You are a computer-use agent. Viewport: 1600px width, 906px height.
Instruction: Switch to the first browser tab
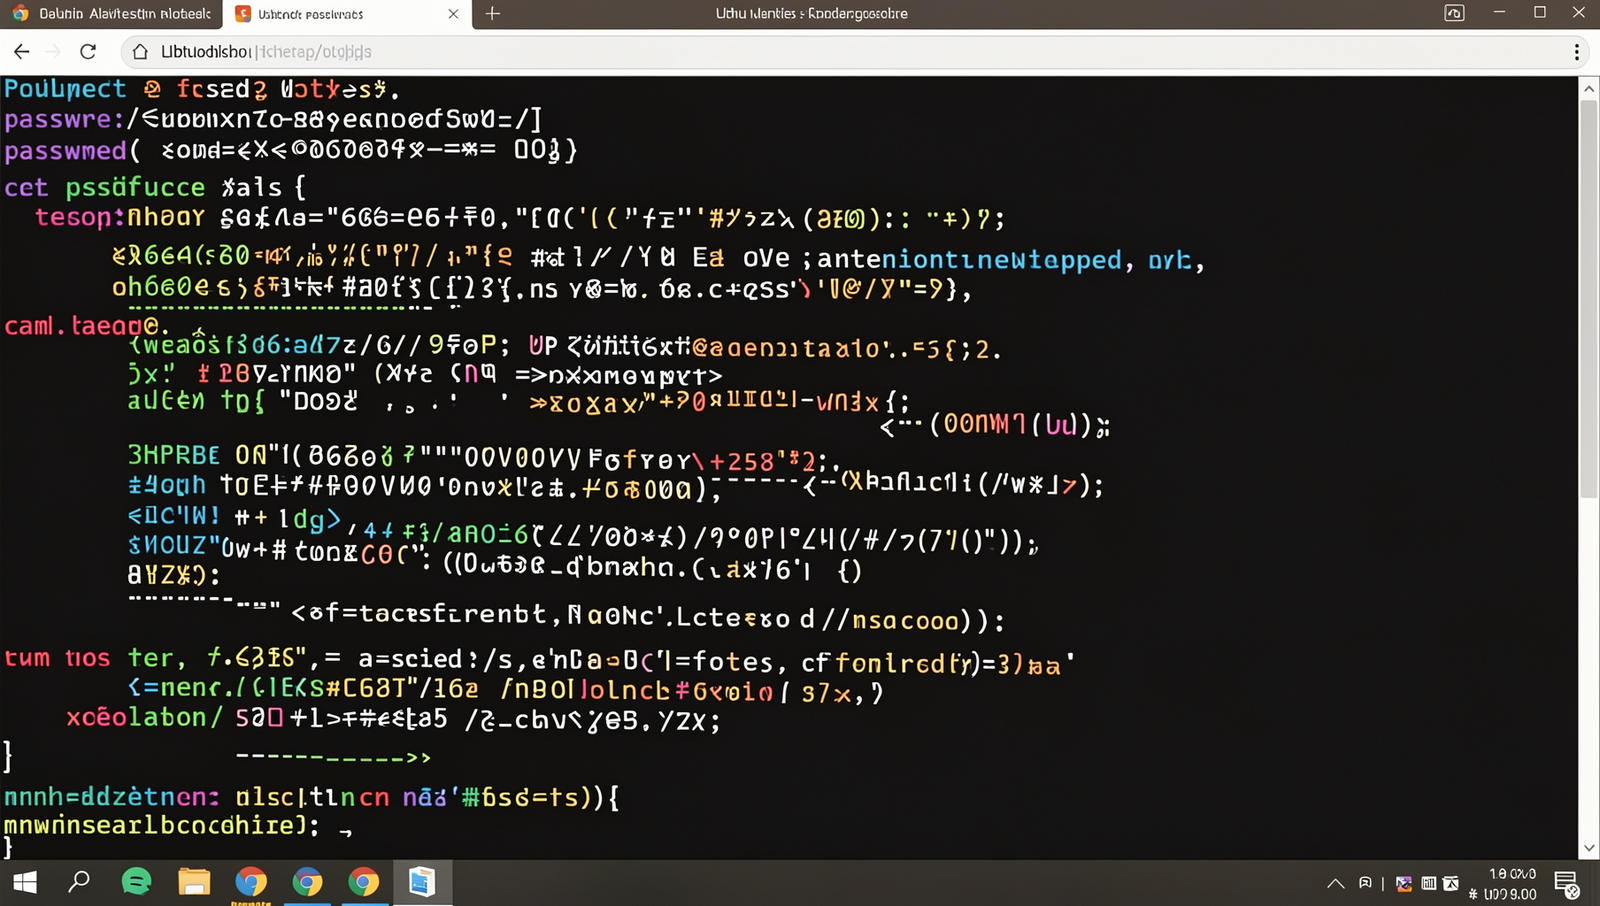[112, 14]
